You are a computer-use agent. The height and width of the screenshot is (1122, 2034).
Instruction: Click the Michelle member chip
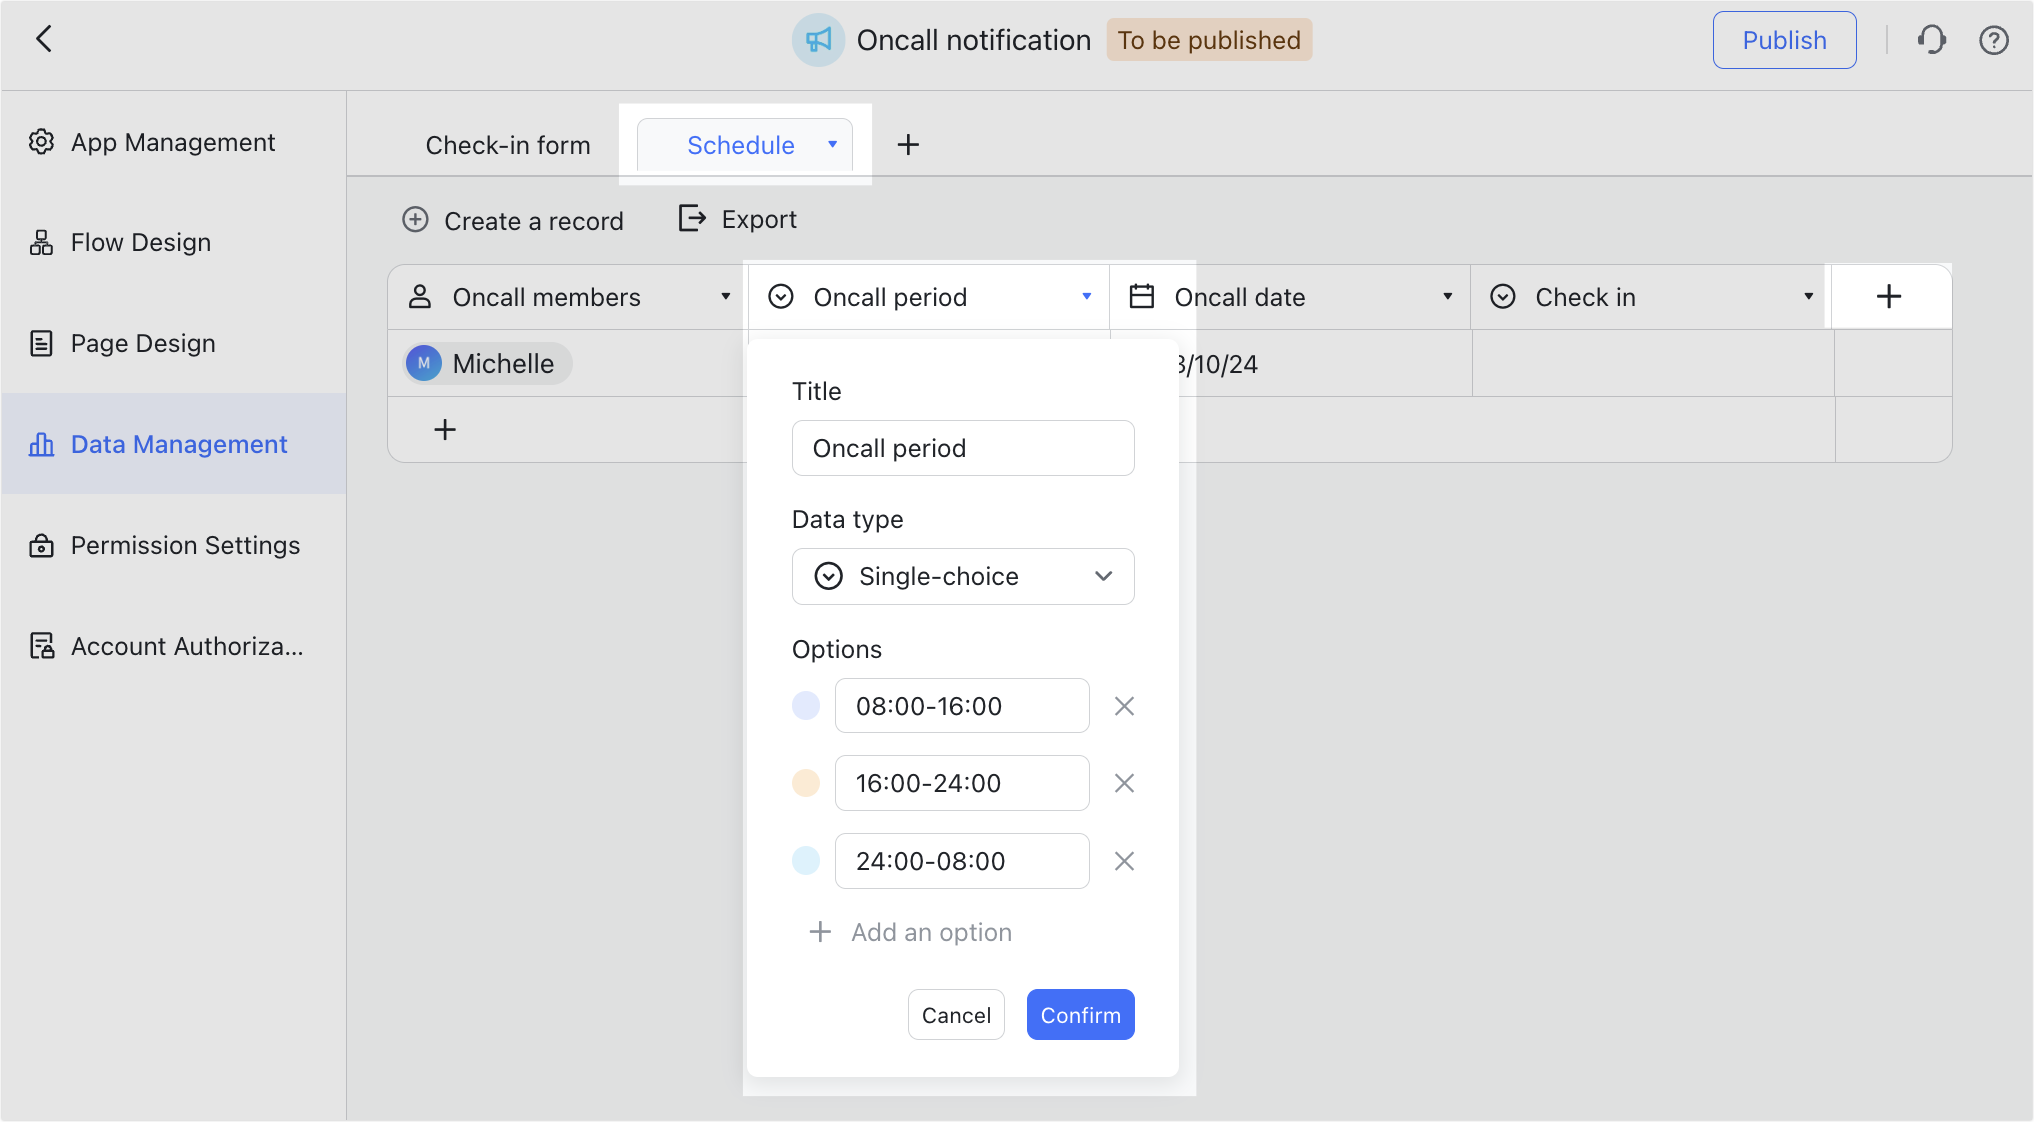488,364
